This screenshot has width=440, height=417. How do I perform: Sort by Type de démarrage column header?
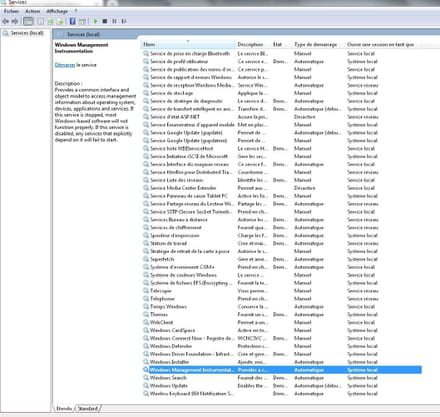pos(315,44)
